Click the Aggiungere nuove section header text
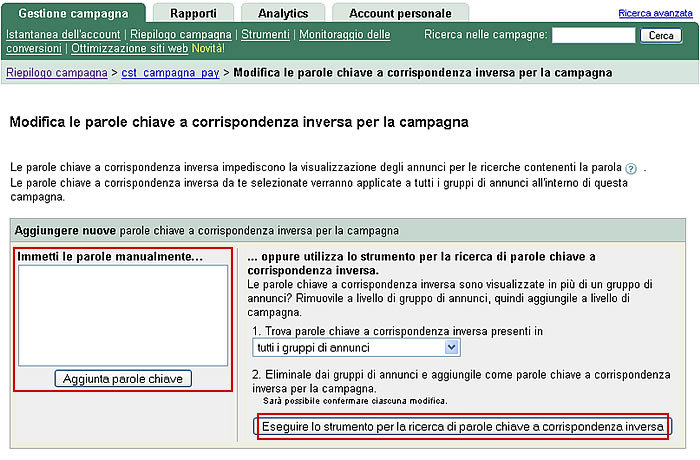This screenshot has width=700, height=460. pos(207,230)
